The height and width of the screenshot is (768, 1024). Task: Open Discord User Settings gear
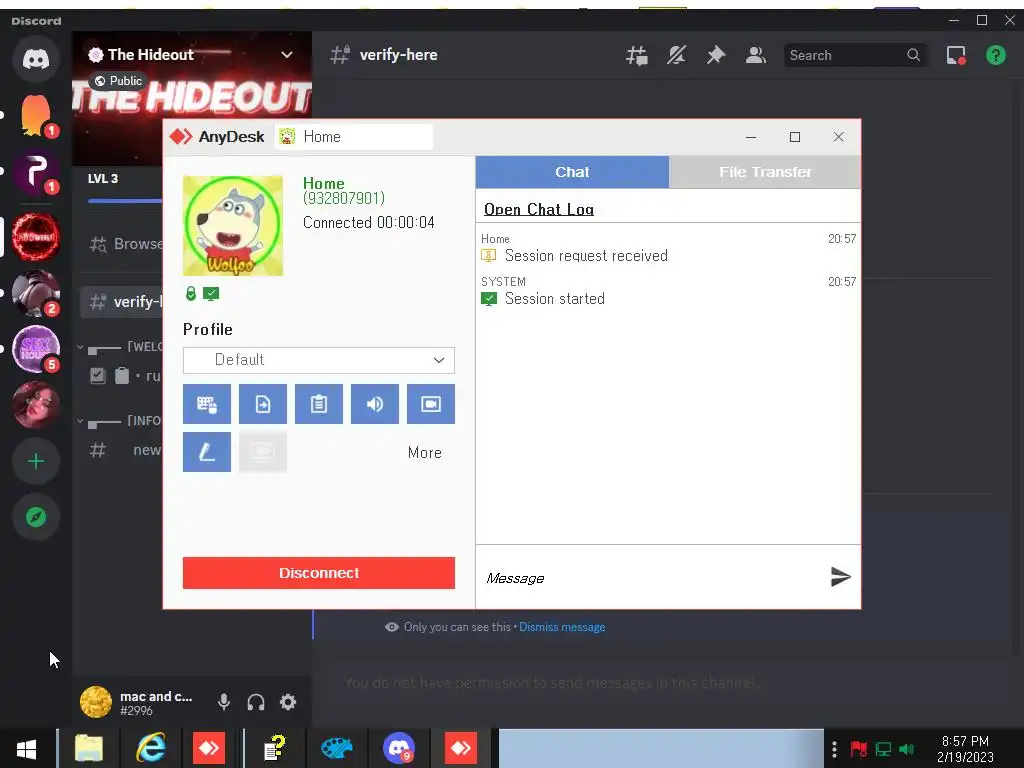[288, 702]
